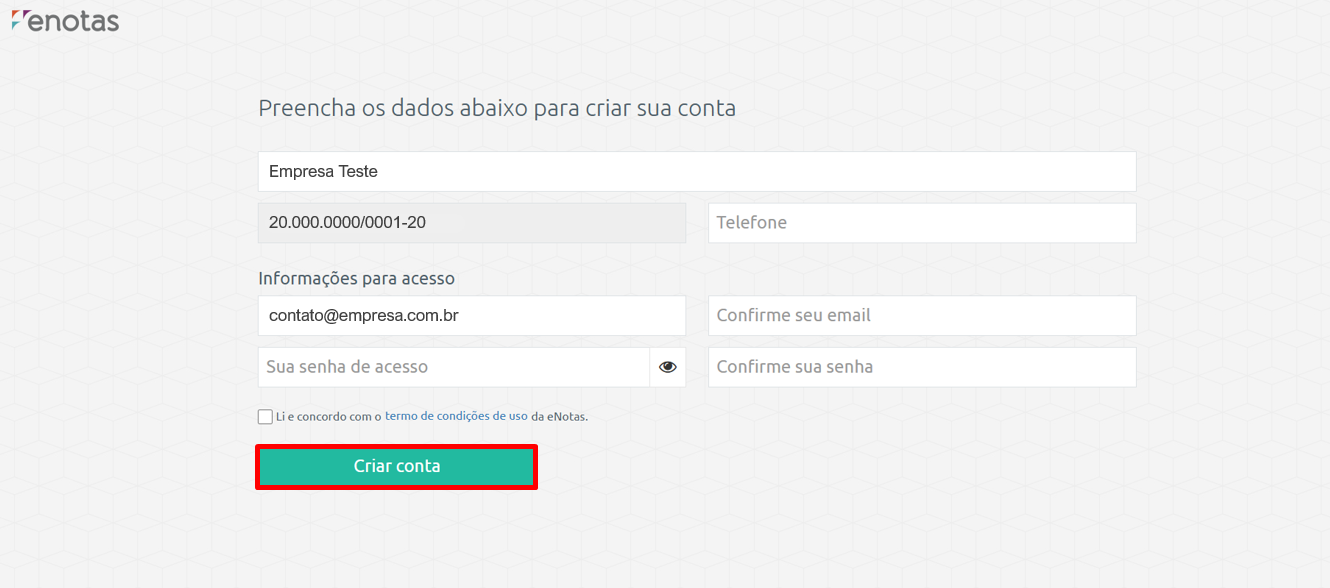Viewport: 1330px width, 588px height.
Task: Select the "Confirme seu email" field
Action: (x=922, y=315)
